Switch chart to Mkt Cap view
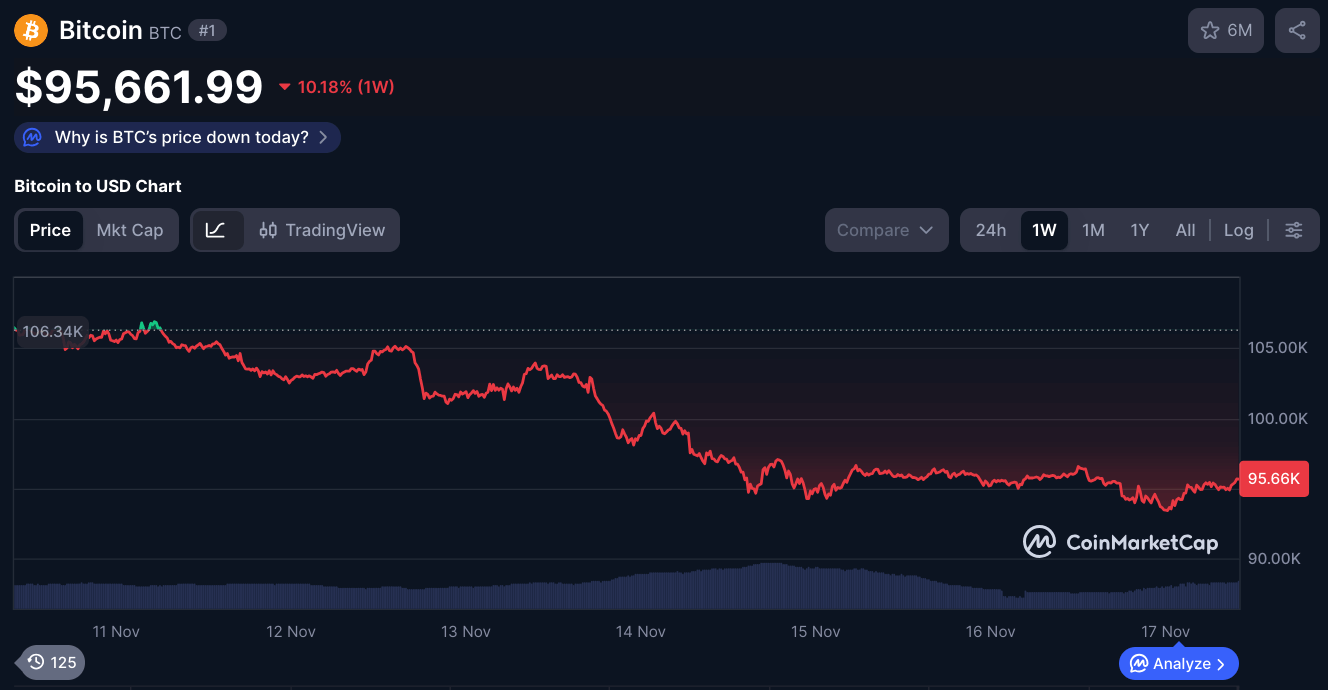The width and height of the screenshot is (1328, 690). point(129,230)
